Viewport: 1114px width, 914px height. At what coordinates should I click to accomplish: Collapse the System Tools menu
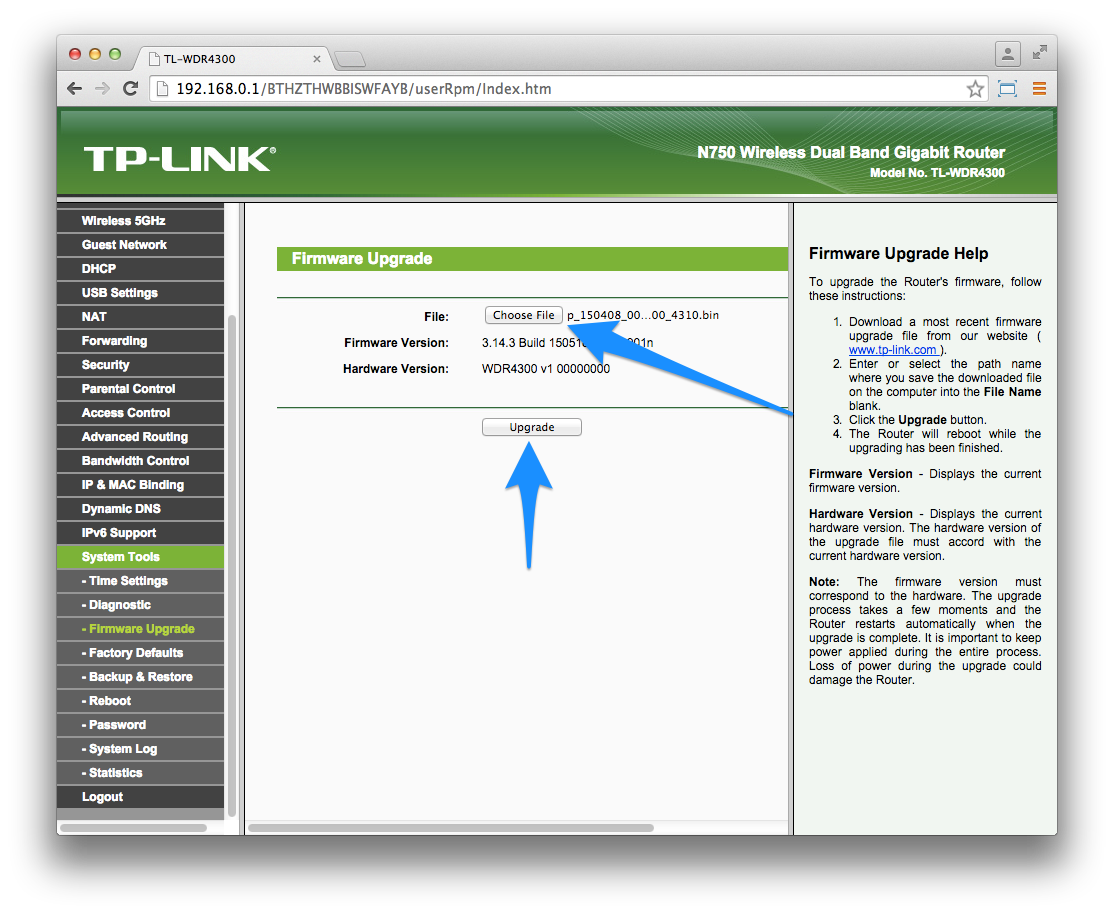tap(141, 557)
